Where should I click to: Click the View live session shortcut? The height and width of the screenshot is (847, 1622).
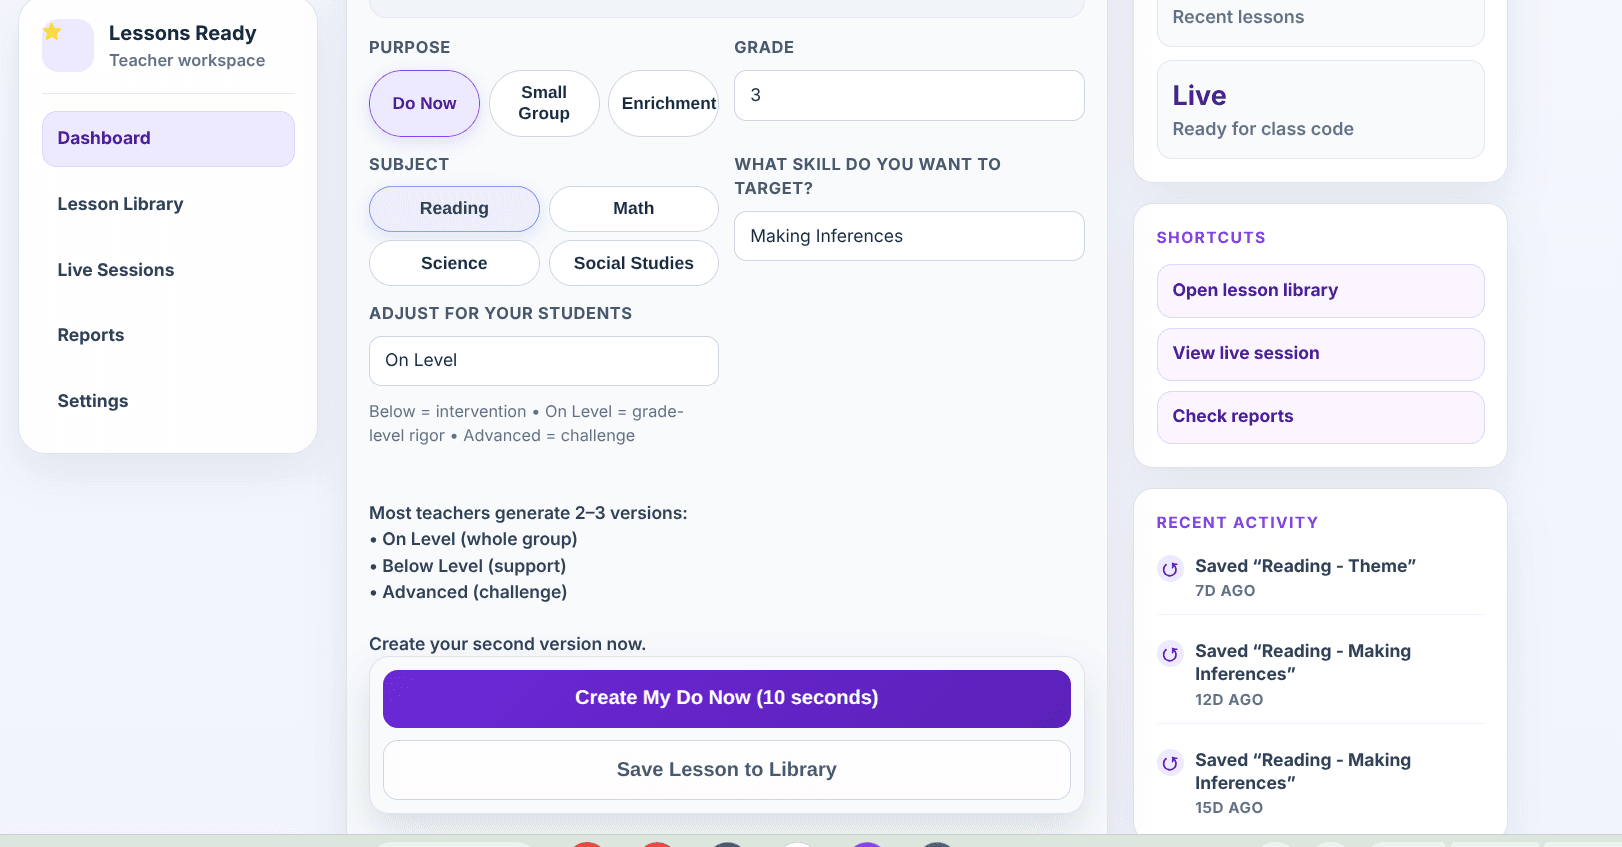click(x=1320, y=353)
